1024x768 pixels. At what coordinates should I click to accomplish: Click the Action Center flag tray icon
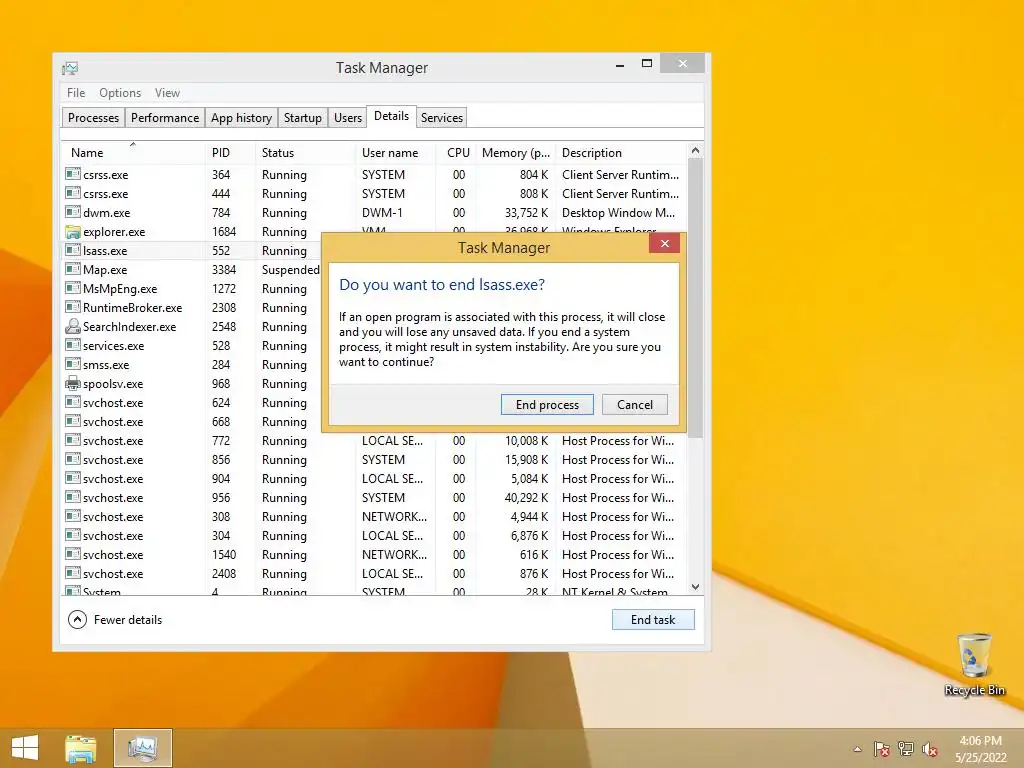881,749
